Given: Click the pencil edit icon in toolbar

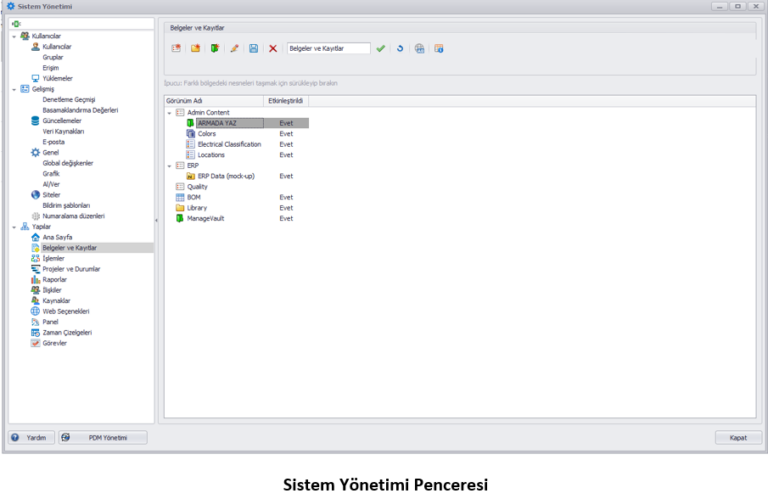Looking at the screenshot, I should click(235, 48).
